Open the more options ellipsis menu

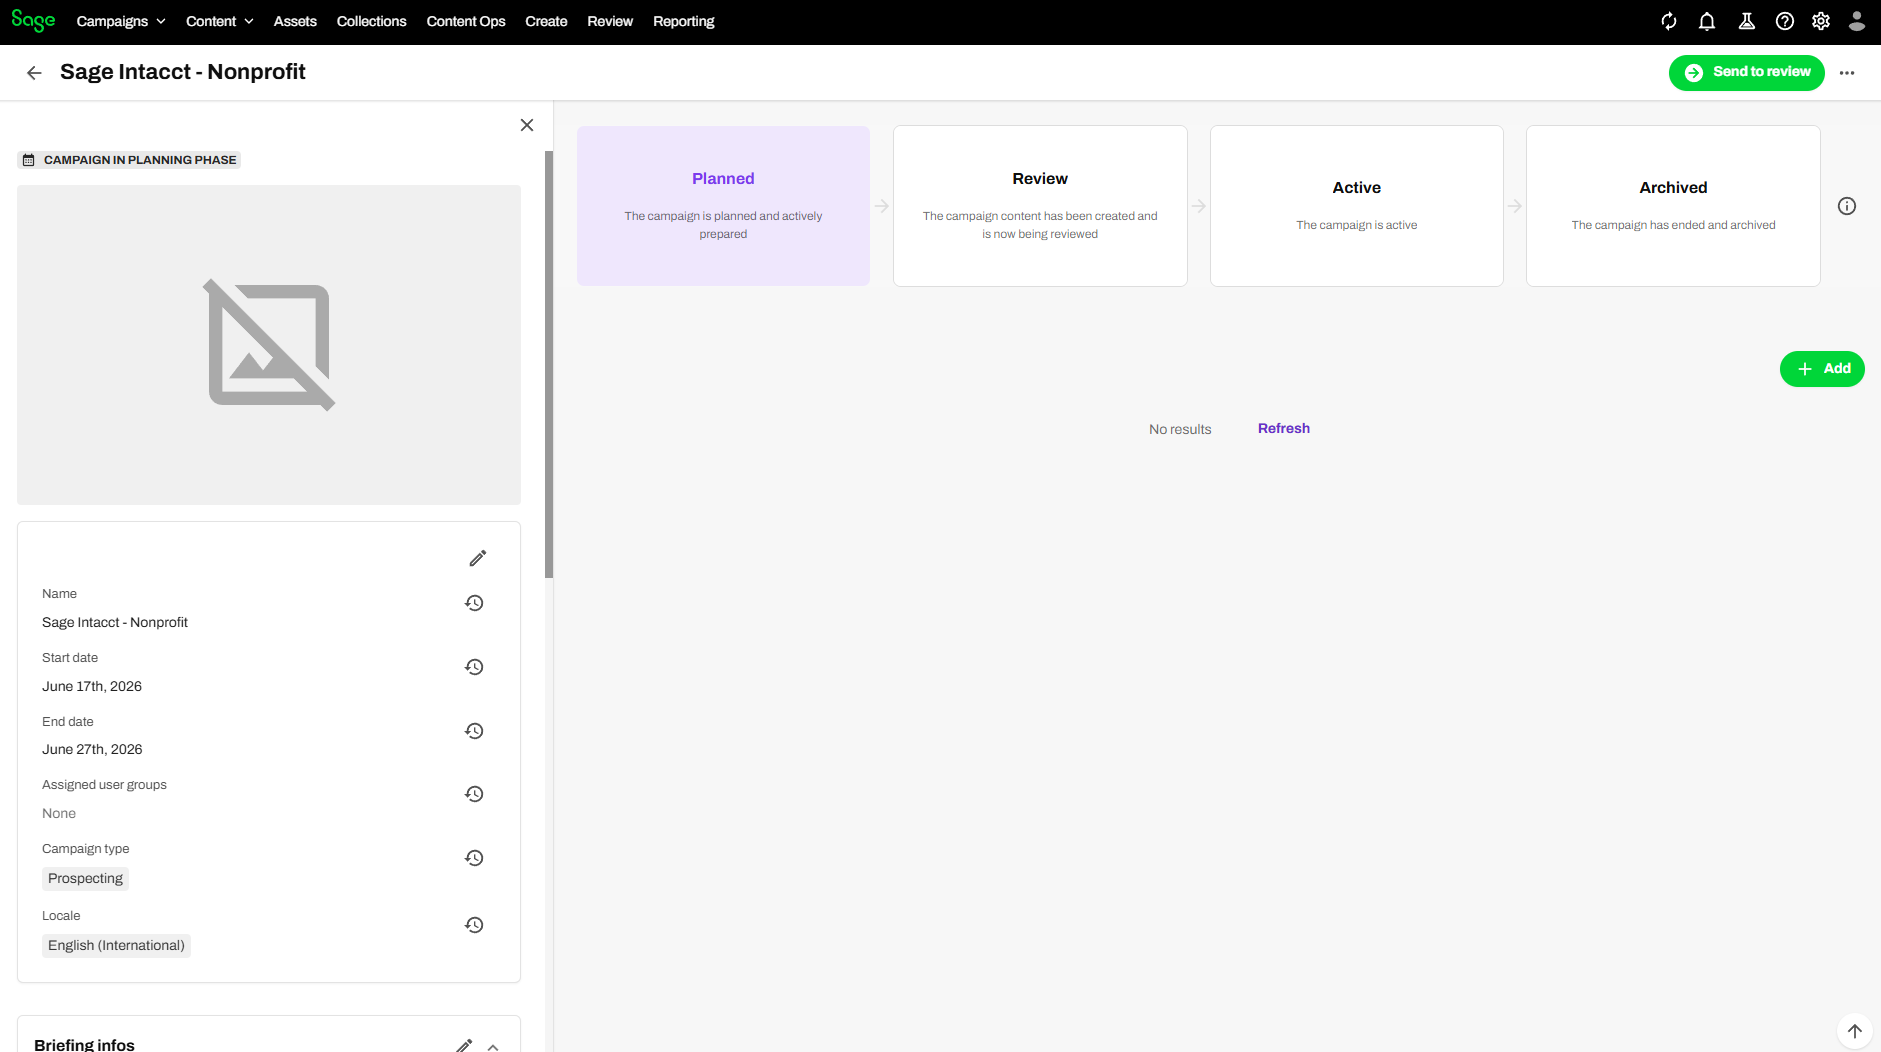(x=1847, y=73)
